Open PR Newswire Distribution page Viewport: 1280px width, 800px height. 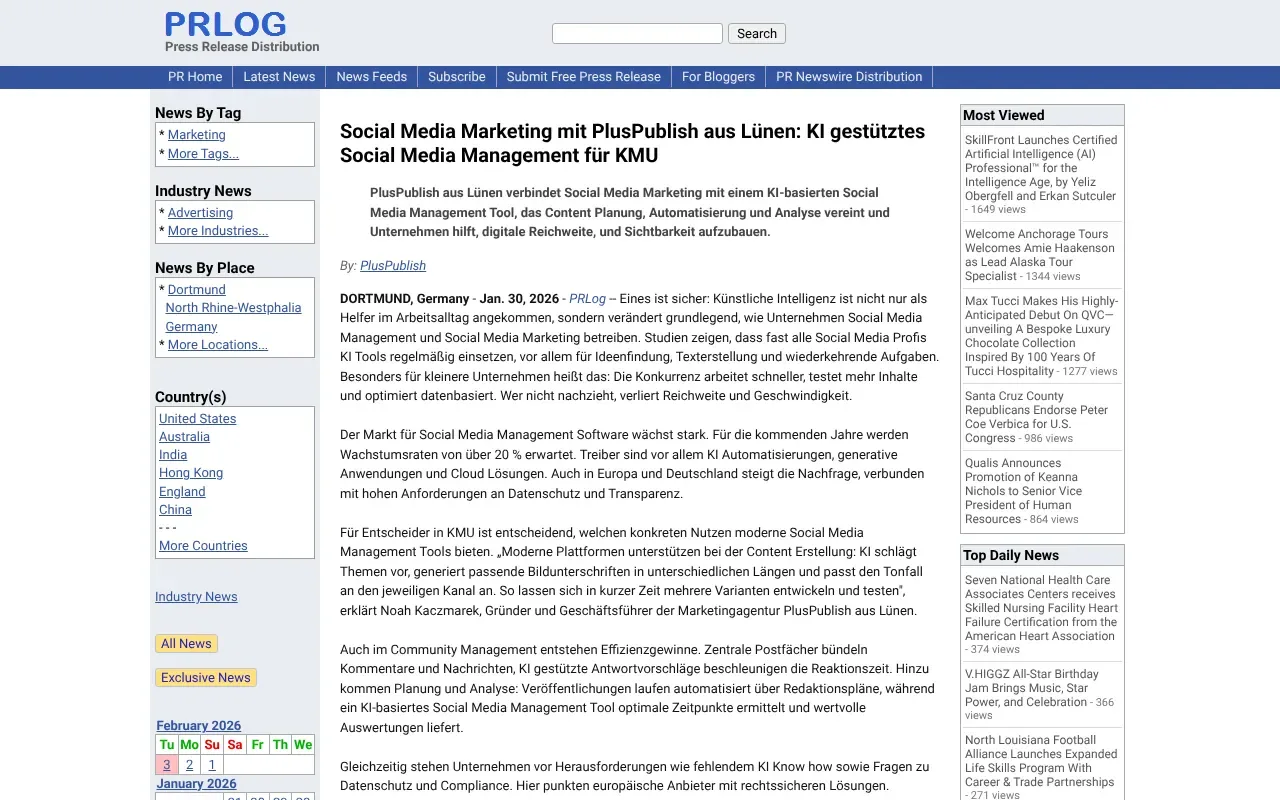click(849, 77)
